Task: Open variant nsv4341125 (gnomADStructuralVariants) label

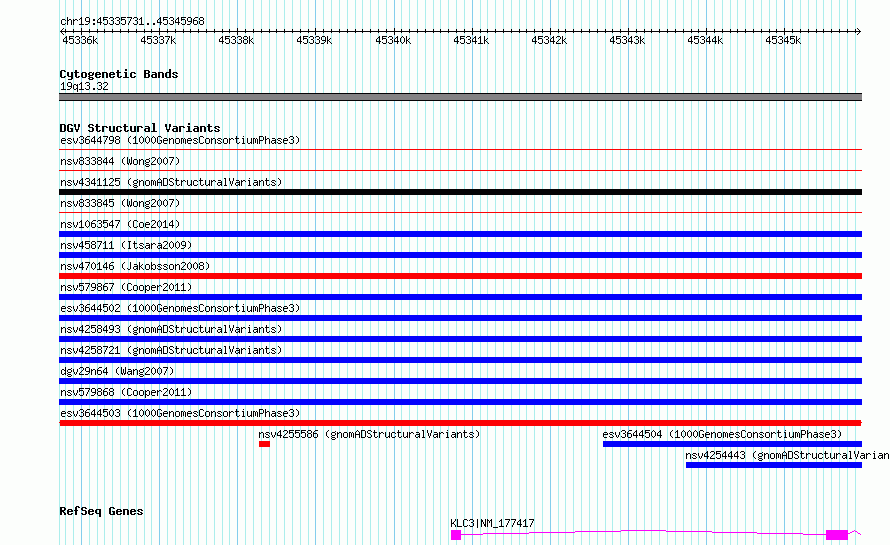Action: click(171, 182)
